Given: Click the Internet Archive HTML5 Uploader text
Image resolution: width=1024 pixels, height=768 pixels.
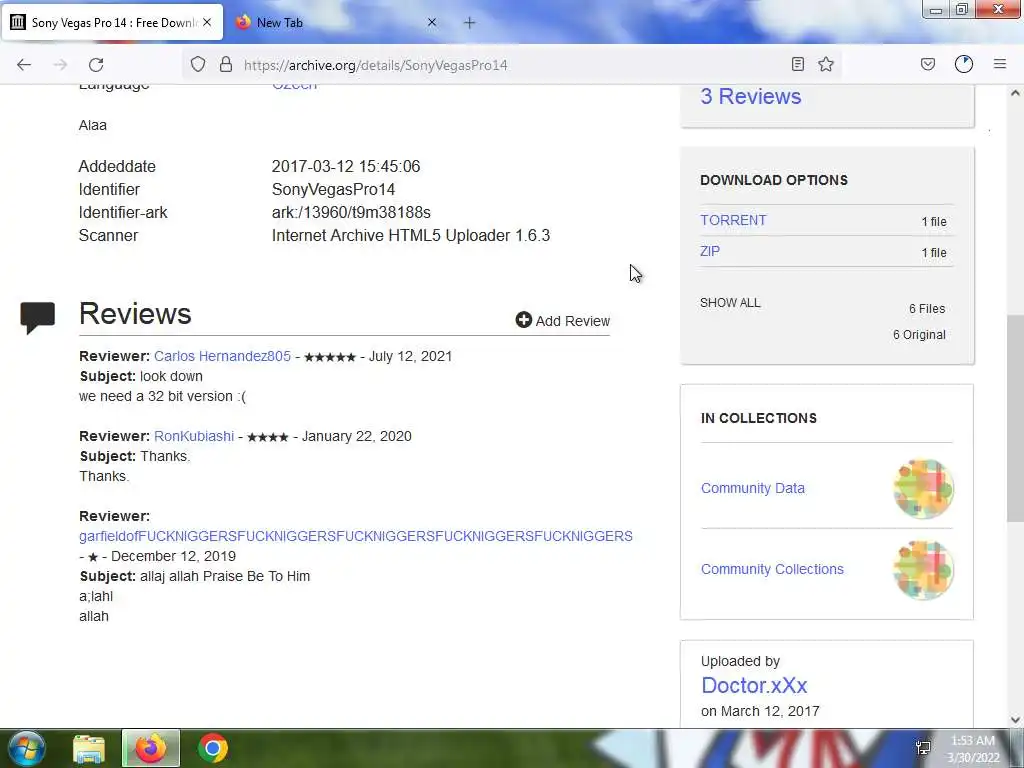Looking at the screenshot, I should tap(411, 235).
